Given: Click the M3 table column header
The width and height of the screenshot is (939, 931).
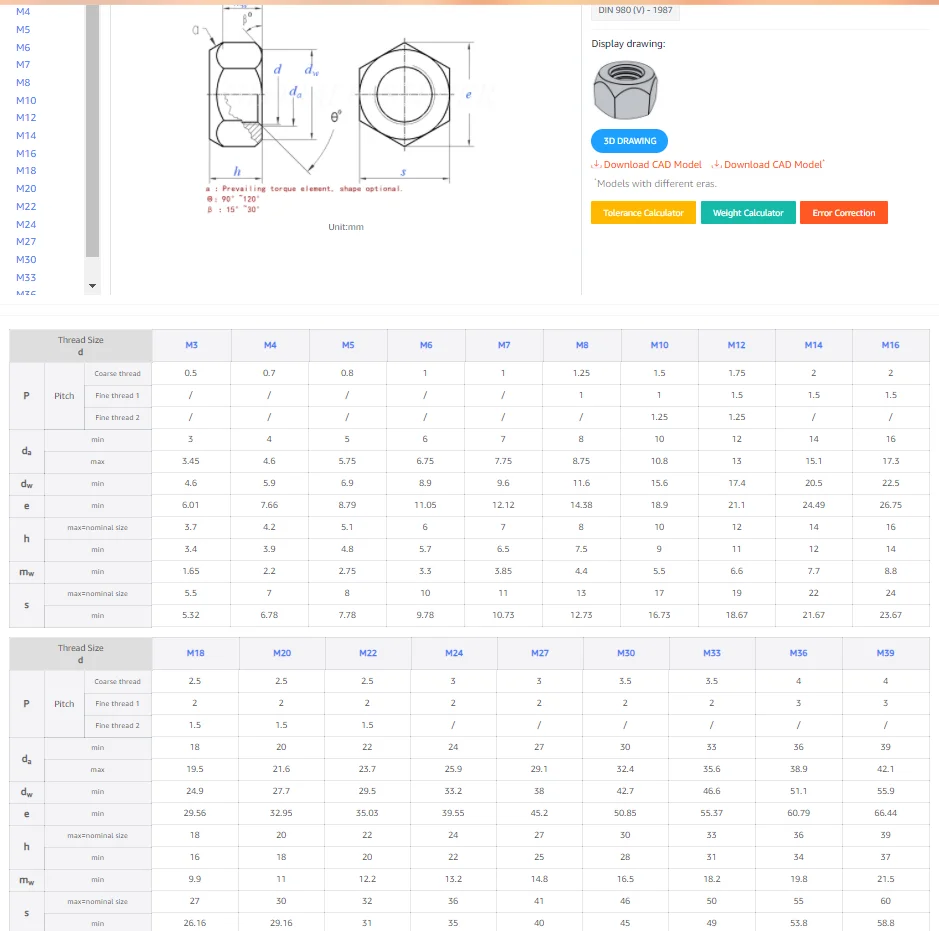Looking at the screenshot, I should (x=191, y=345).
